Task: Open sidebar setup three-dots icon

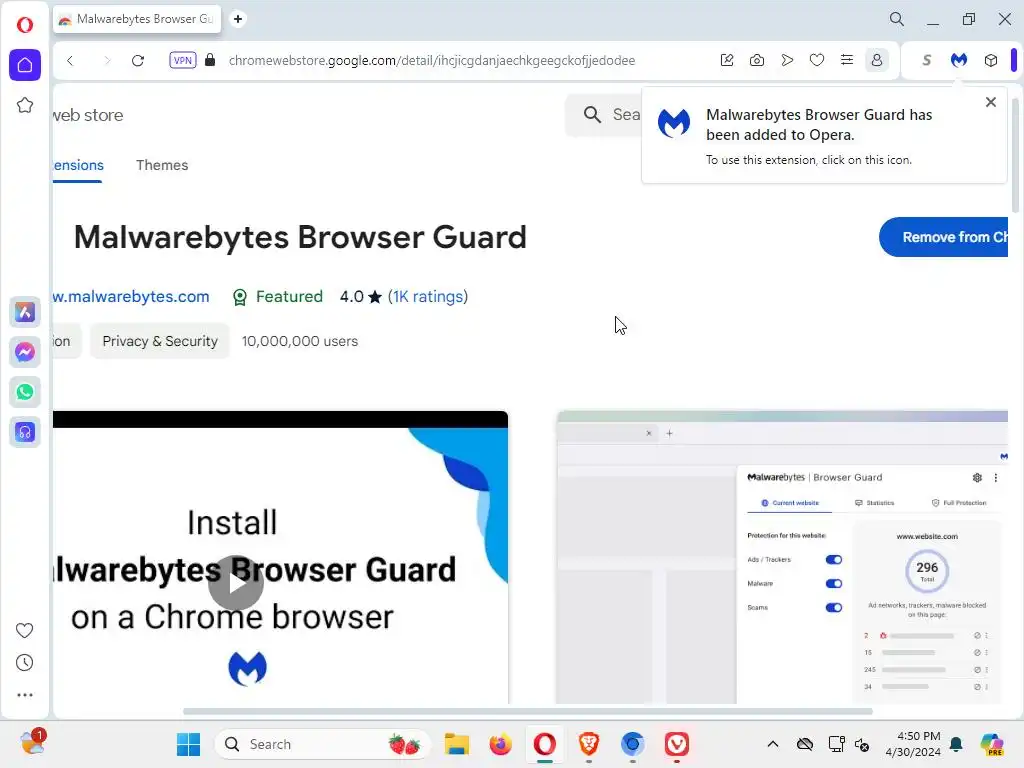Action: (25, 695)
